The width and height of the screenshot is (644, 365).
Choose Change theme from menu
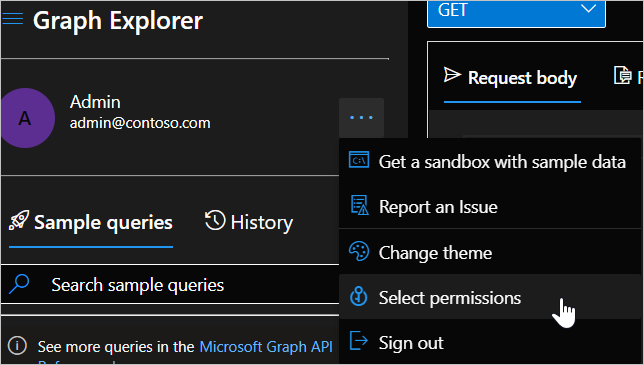490,252
